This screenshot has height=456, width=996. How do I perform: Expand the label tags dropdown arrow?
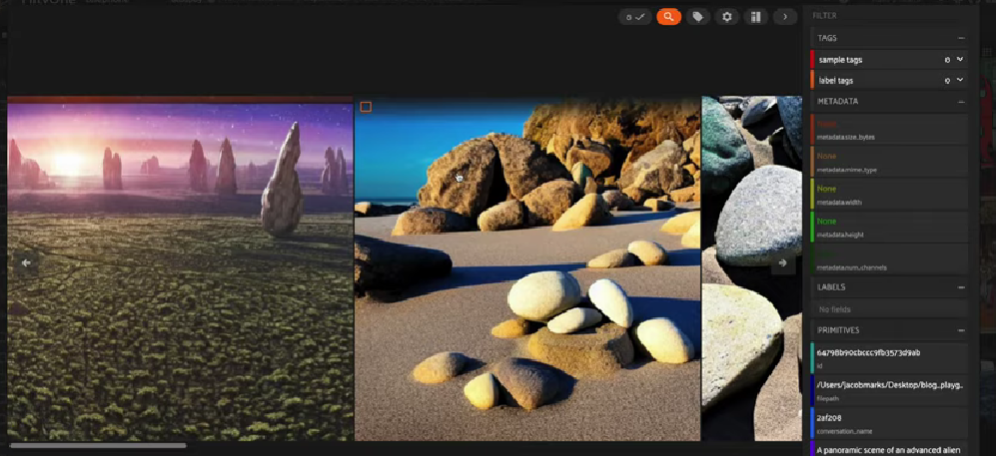tap(960, 80)
